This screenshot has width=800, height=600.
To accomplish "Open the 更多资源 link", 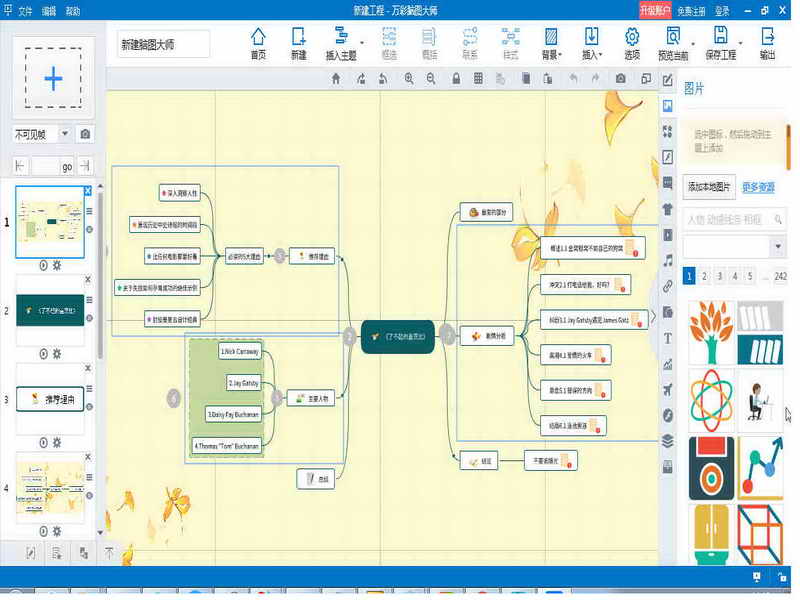I will pyautogui.click(x=758, y=187).
